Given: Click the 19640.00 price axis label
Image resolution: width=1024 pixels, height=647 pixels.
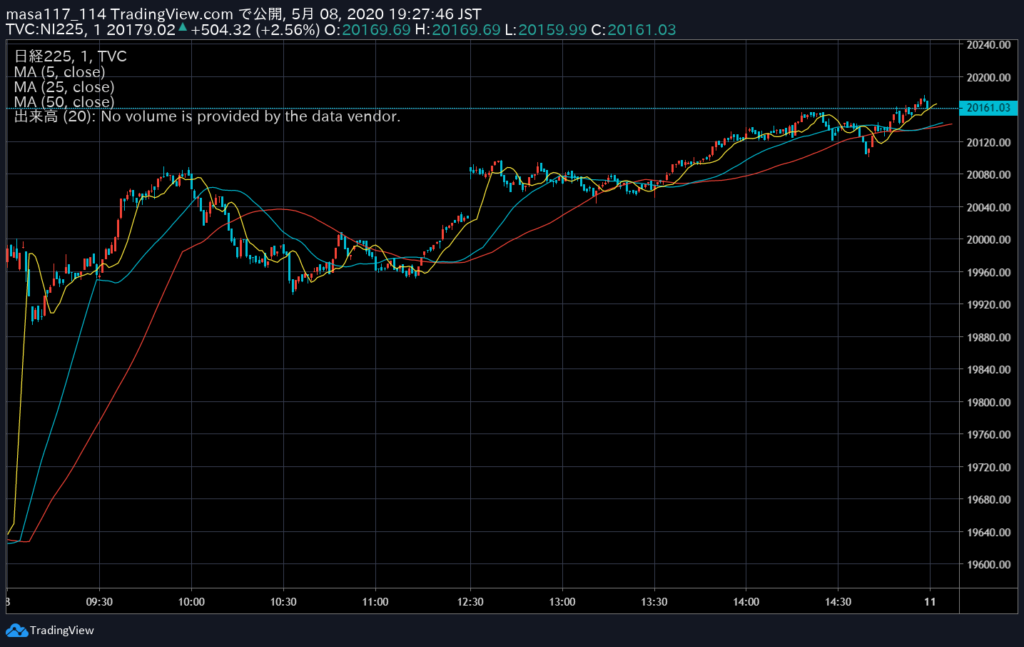Looking at the screenshot, I should (988, 532).
